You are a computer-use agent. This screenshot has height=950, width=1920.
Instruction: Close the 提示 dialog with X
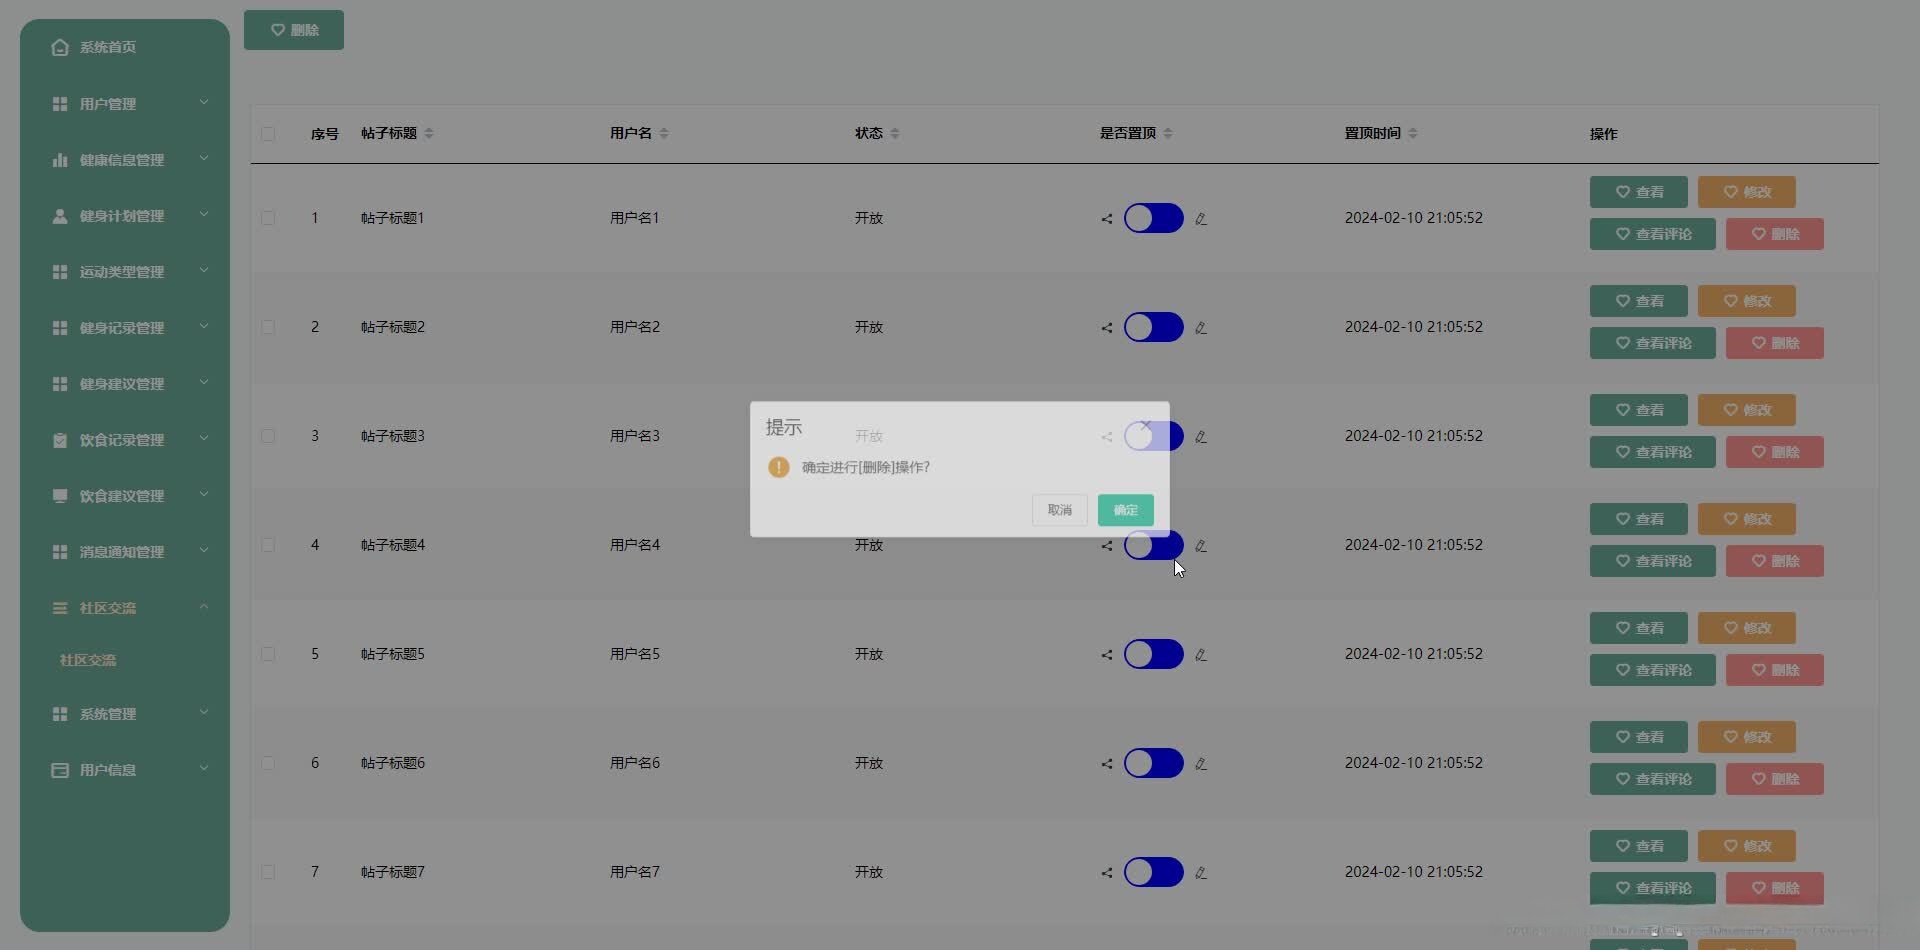pyautogui.click(x=1146, y=425)
